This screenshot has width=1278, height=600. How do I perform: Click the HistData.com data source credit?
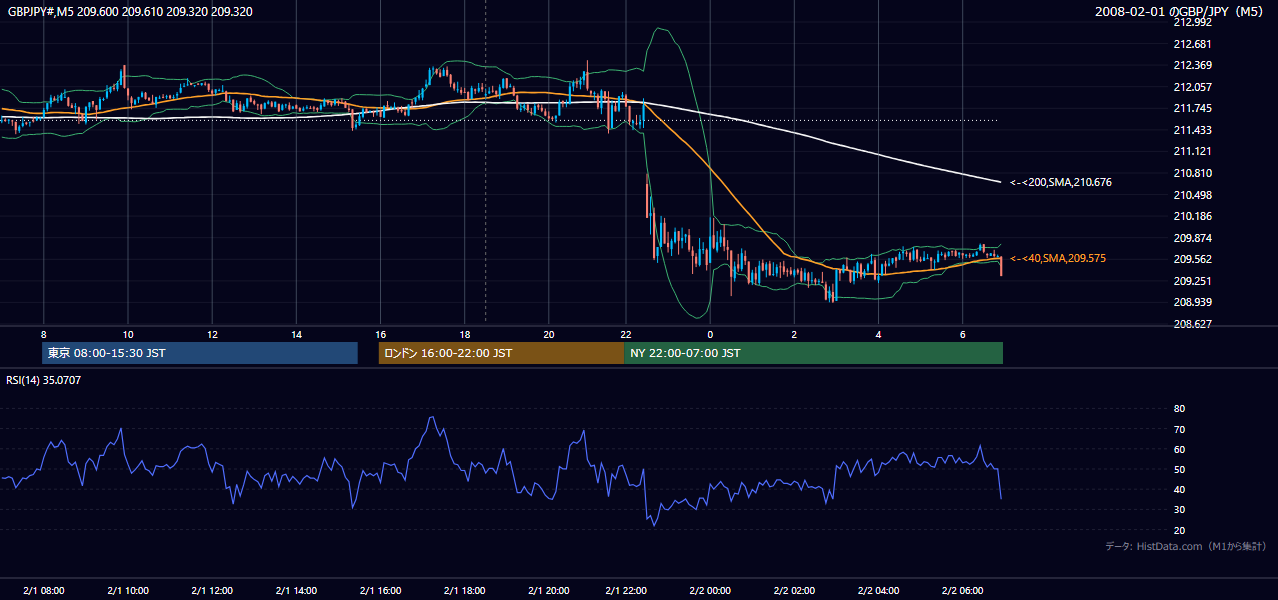pyautogui.click(x=1186, y=546)
